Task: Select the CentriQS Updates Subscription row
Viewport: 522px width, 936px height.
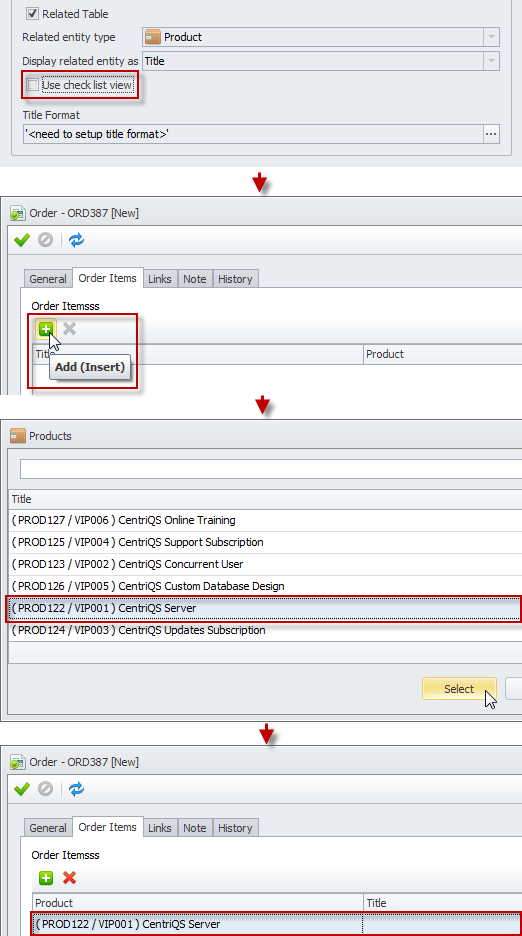Action: click(x=265, y=630)
